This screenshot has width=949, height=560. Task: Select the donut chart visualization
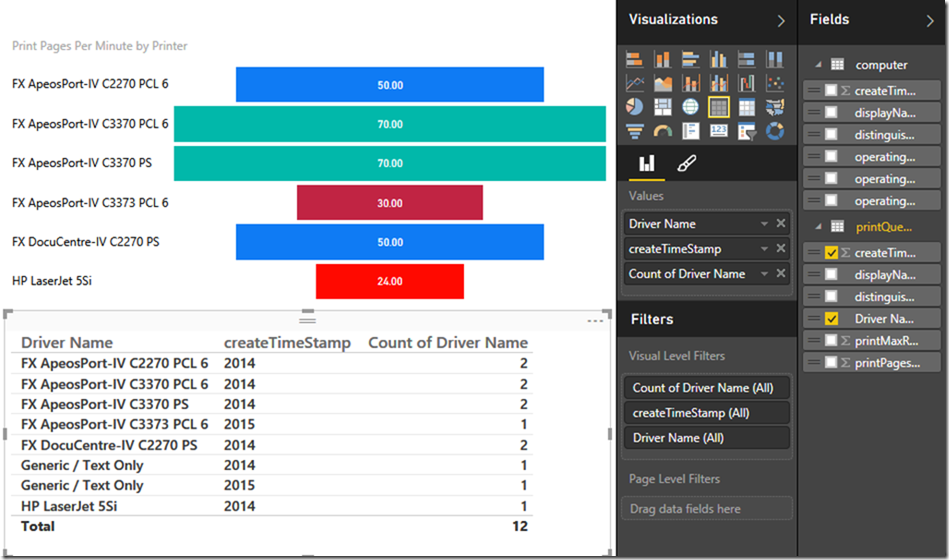tap(775, 131)
